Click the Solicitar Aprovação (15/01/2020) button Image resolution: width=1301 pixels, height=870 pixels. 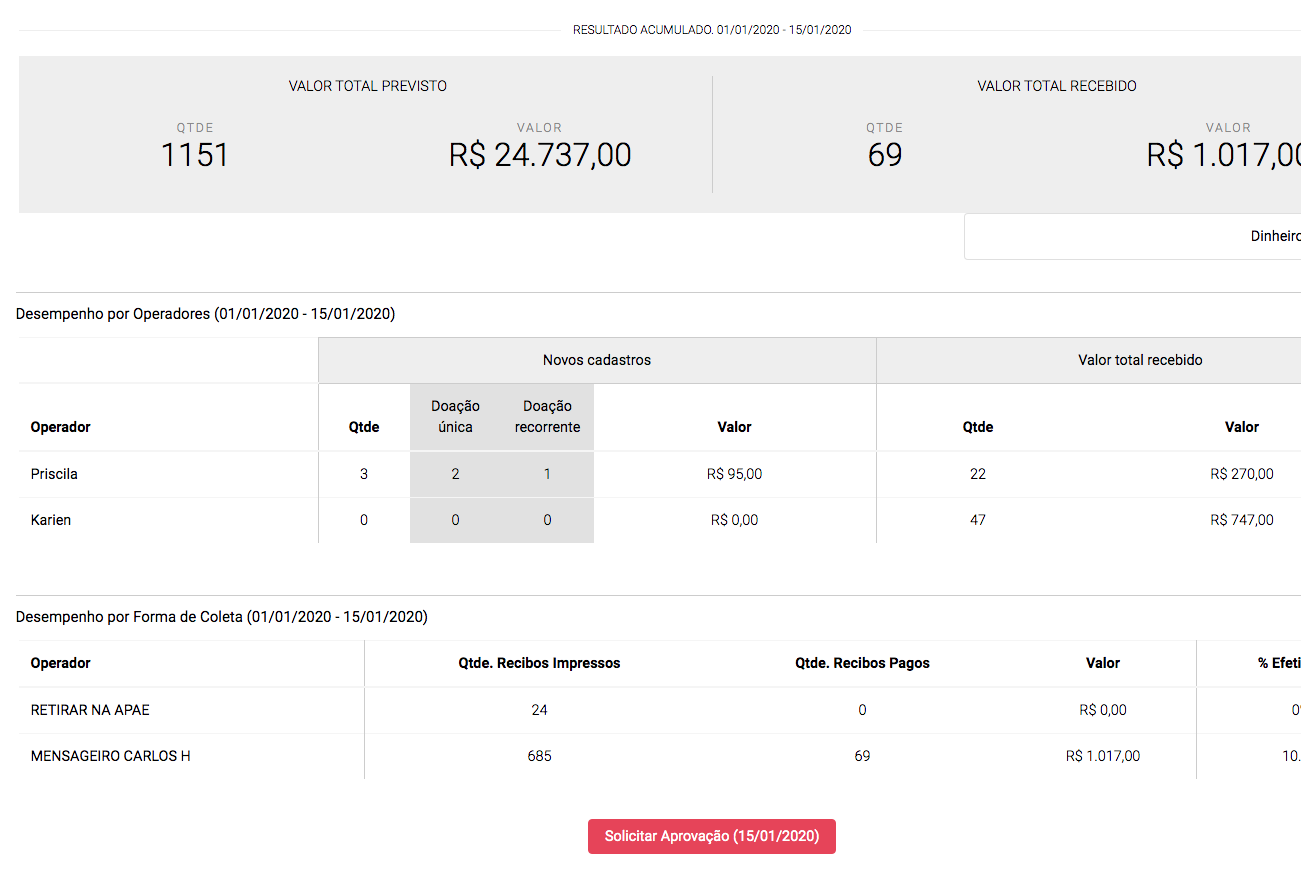(x=711, y=836)
